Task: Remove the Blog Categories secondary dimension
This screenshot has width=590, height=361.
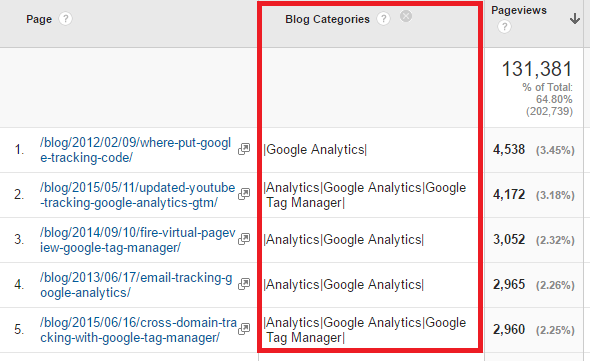Action: click(406, 16)
